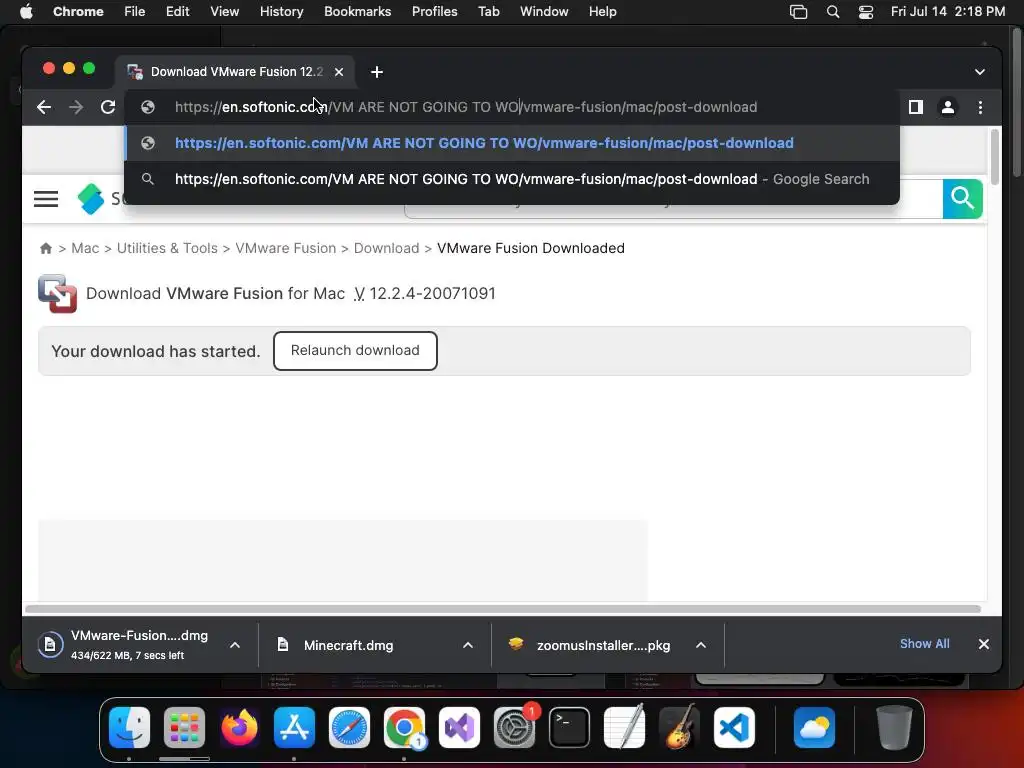The image size is (1024, 768).
Task: Click inside the address bar URL
Action: pyautogui.click(x=466, y=107)
